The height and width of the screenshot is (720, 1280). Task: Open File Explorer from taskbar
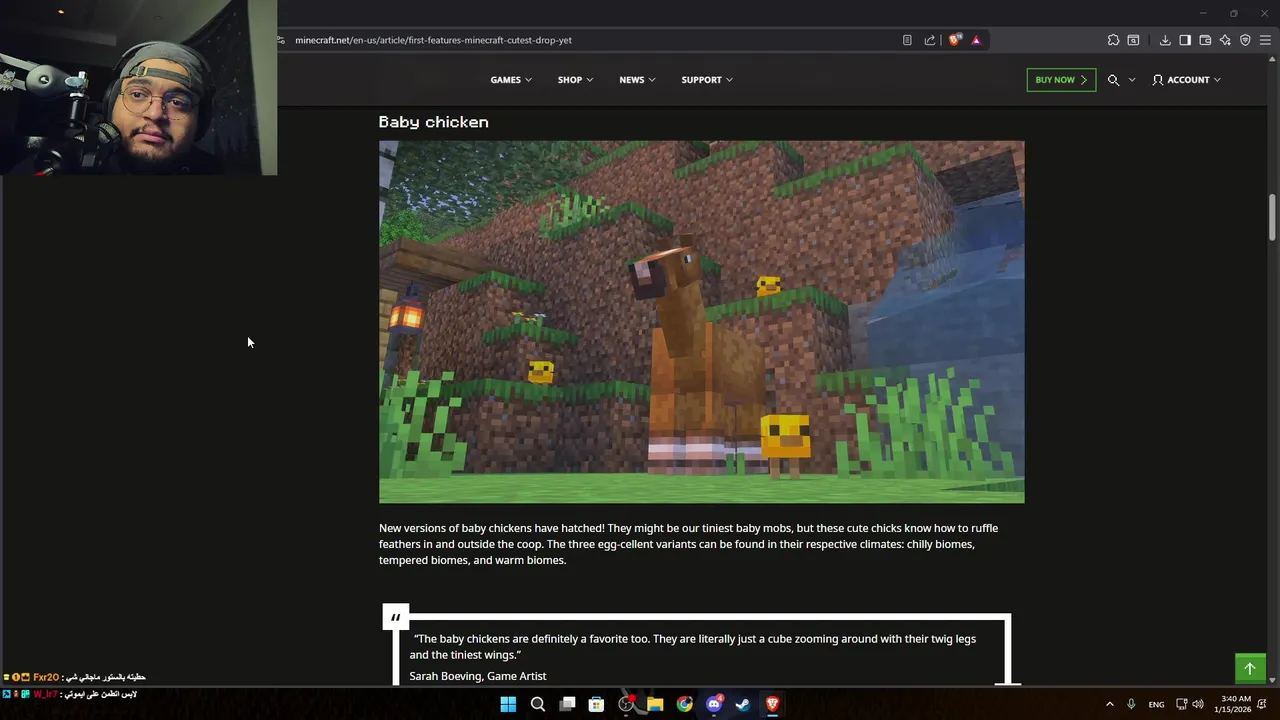[655, 704]
